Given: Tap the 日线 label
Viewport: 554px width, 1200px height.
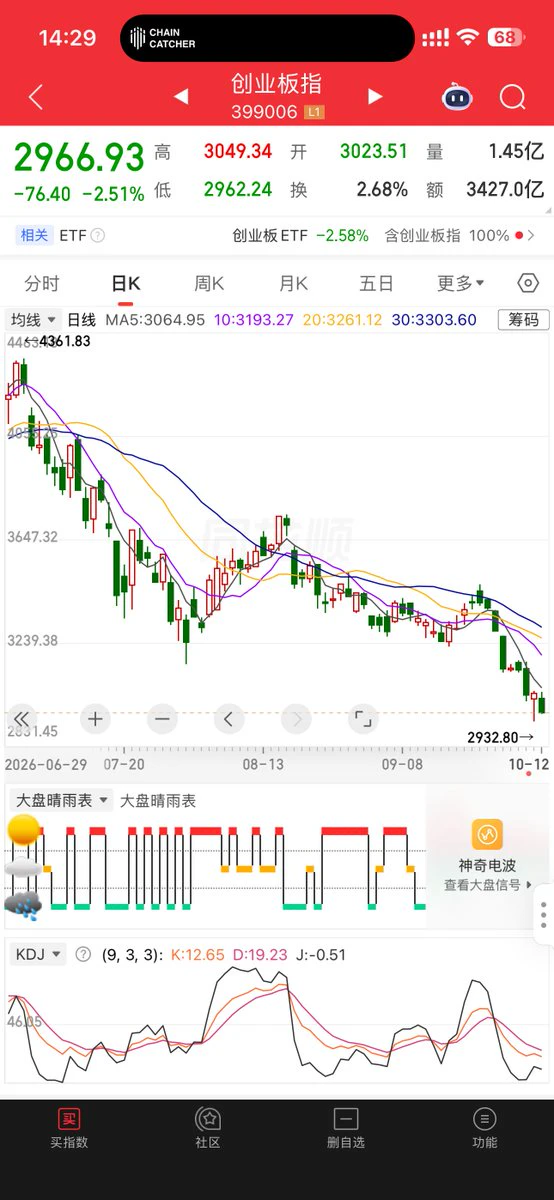Looking at the screenshot, I should pos(81,320).
